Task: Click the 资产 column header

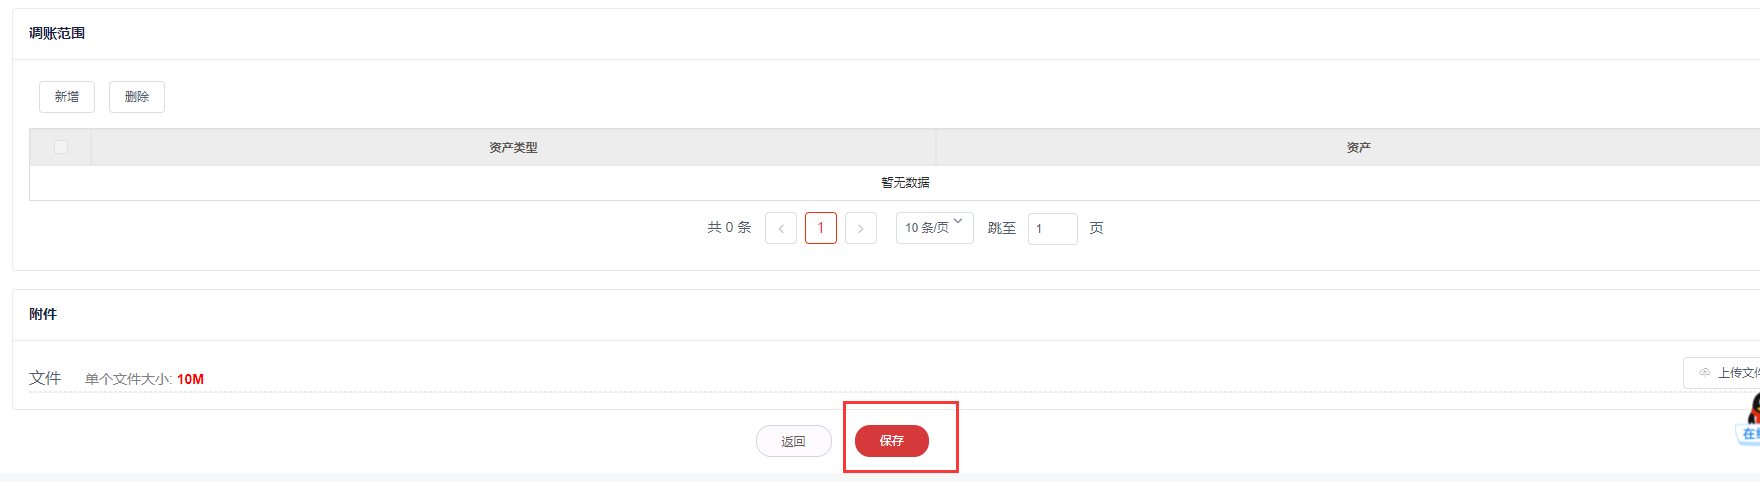Action: click(x=1358, y=147)
